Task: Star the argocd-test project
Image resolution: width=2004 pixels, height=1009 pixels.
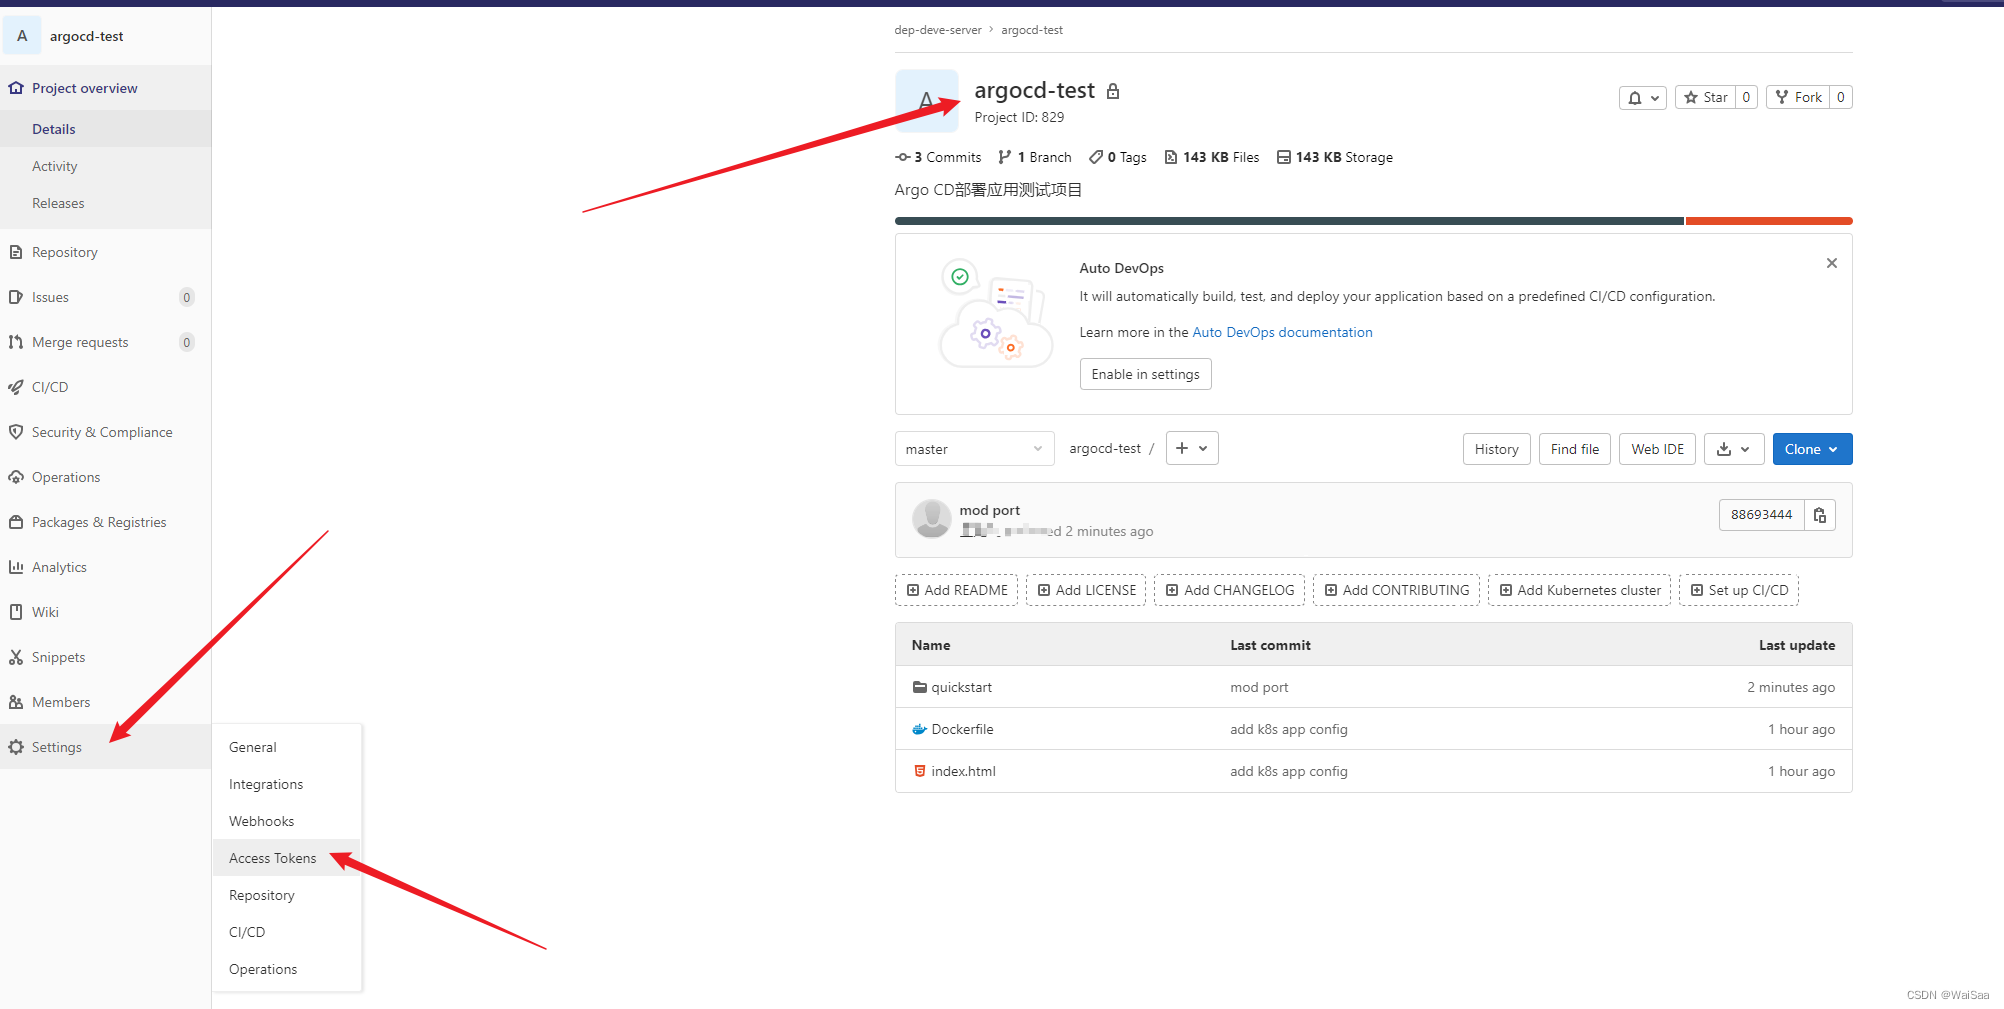Action: tap(1705, 97)
